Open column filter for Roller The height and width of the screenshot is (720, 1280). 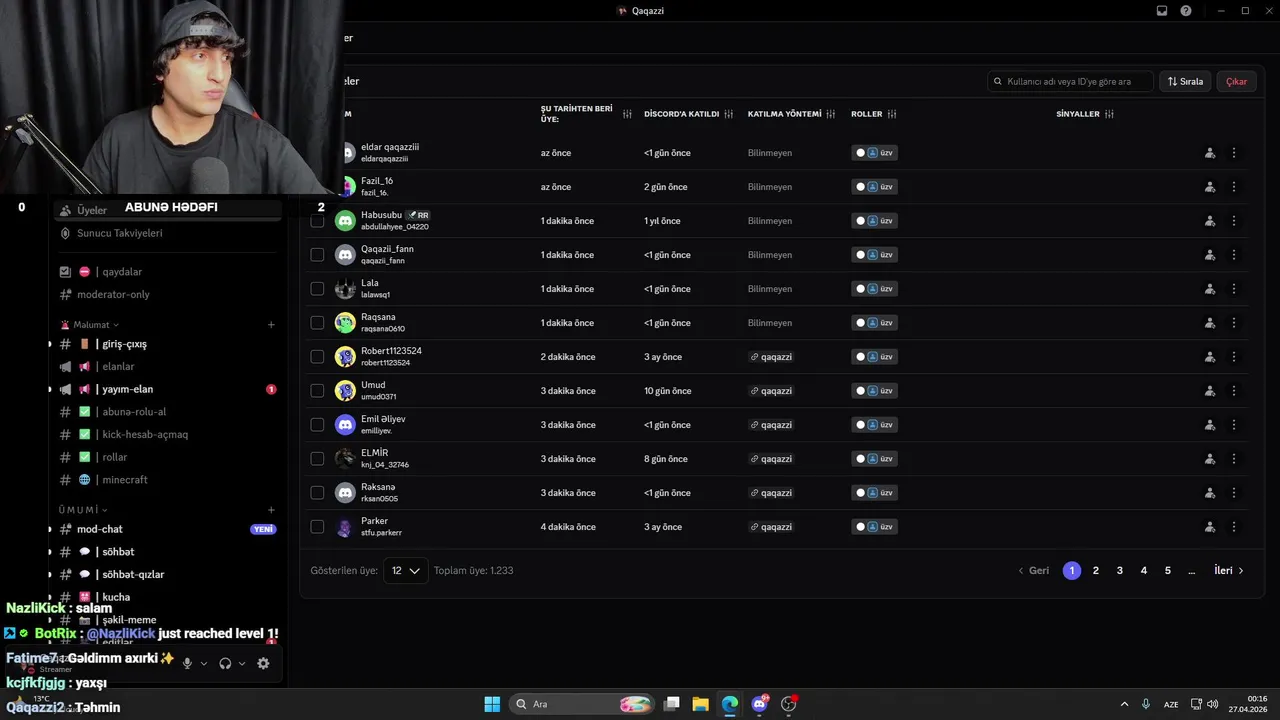[x=892, y=114]
